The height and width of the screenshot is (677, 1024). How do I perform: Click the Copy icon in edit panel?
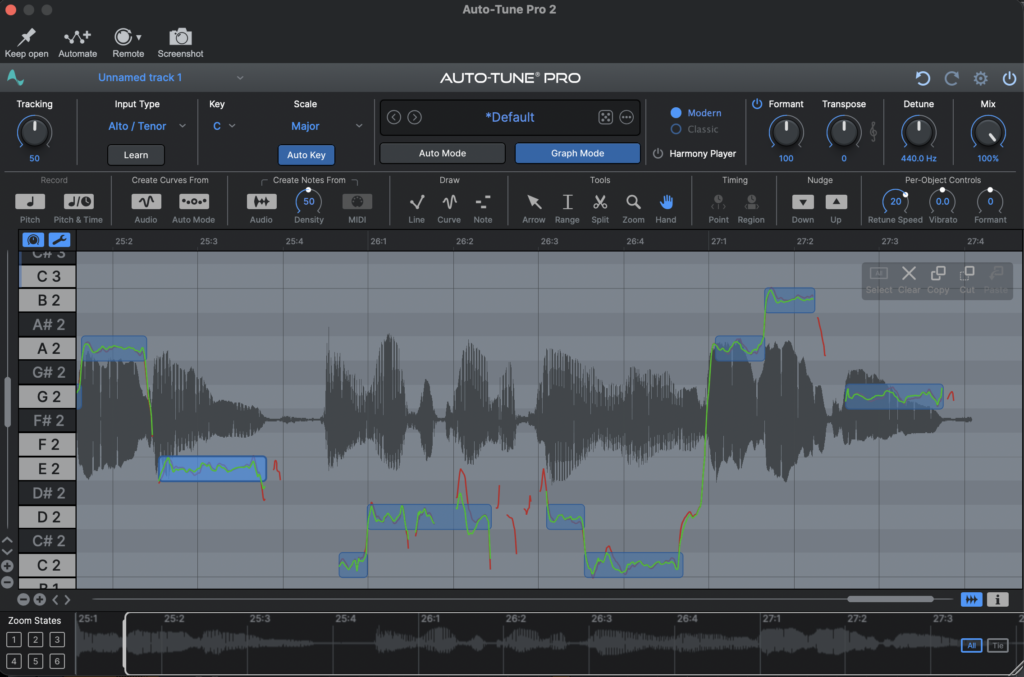pos(938,273)
